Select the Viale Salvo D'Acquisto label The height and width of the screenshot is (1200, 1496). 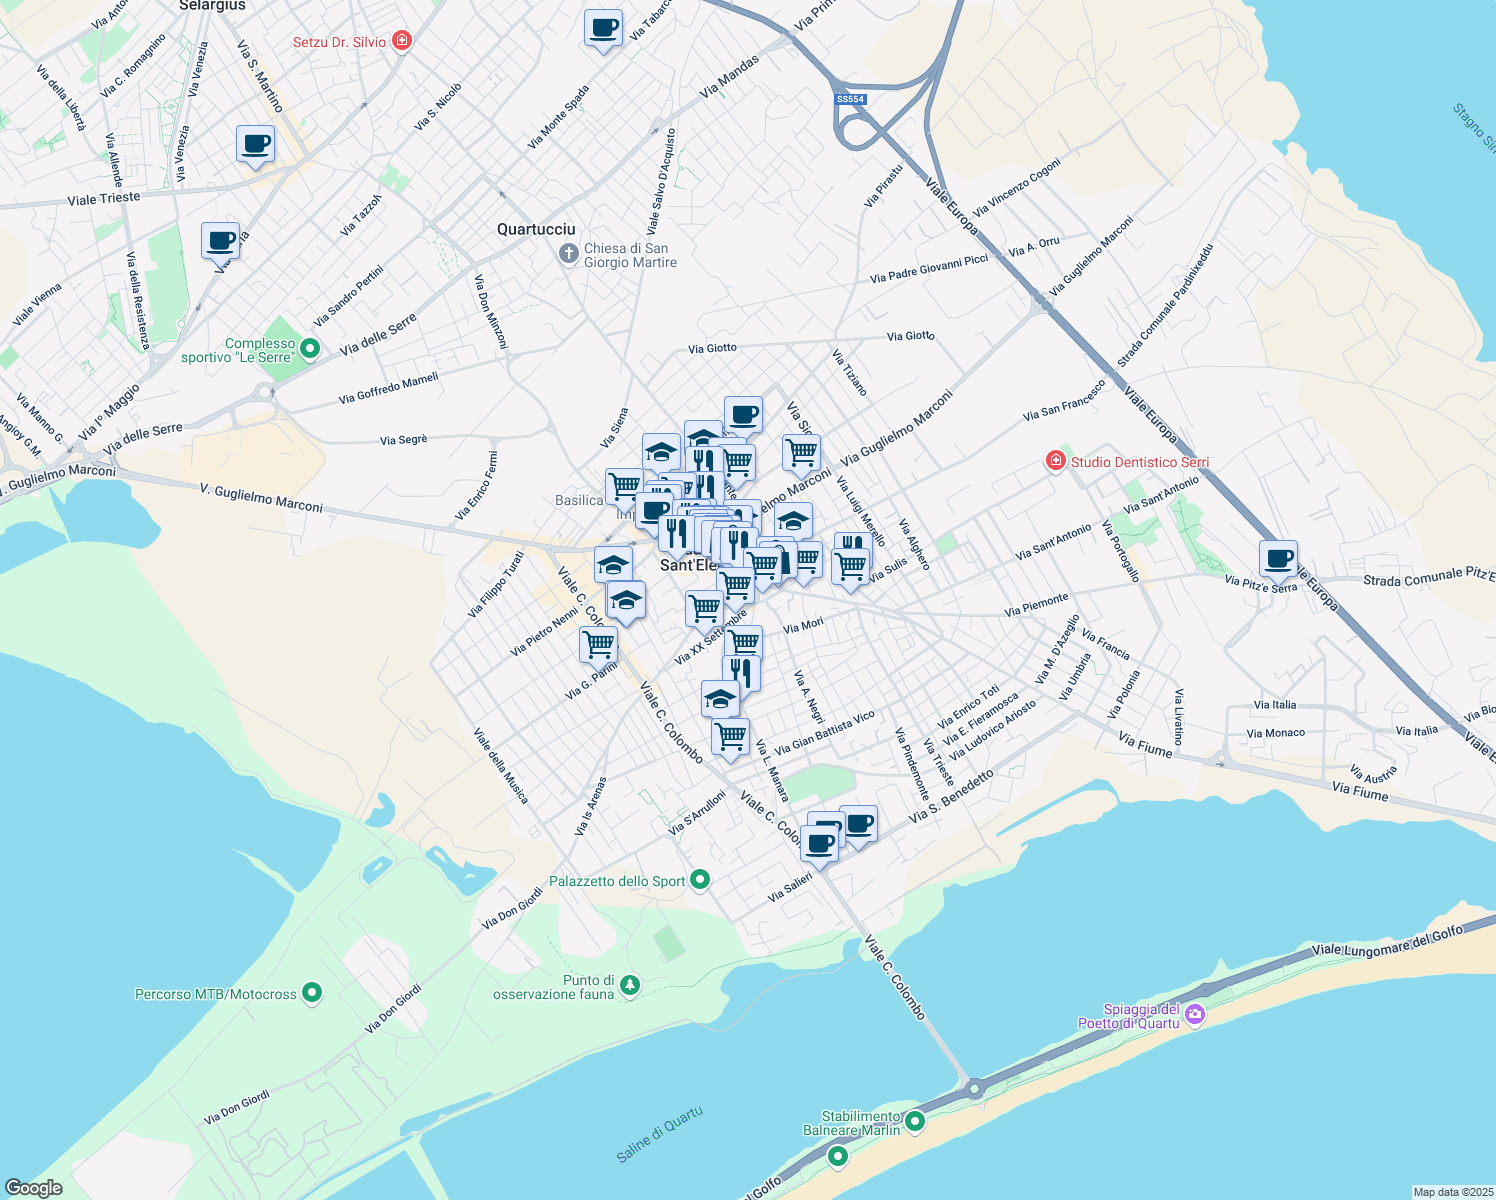(x=661, y=182)
